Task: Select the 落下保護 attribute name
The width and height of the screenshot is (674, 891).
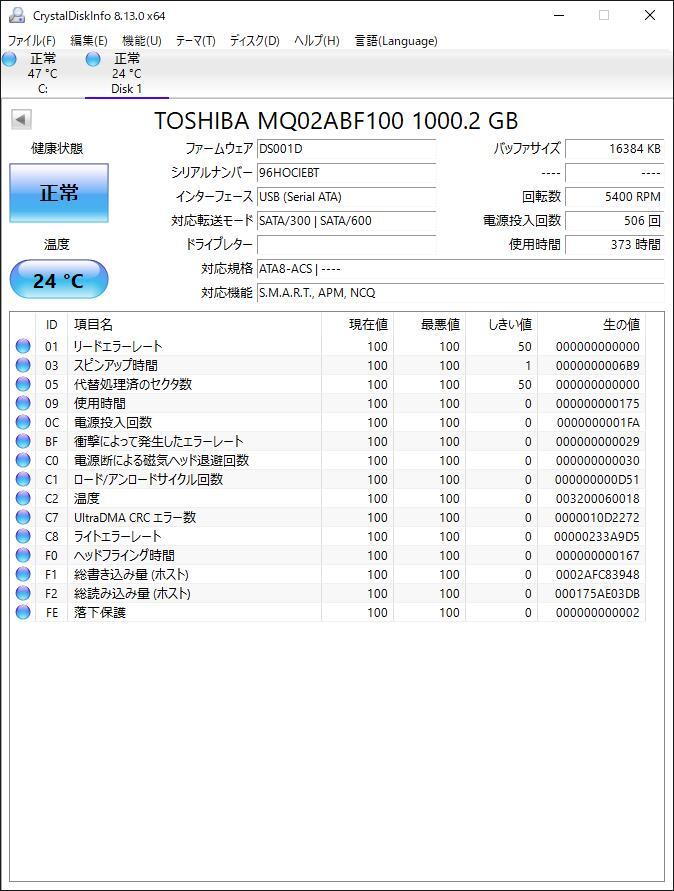Action: tap(99, 613)
